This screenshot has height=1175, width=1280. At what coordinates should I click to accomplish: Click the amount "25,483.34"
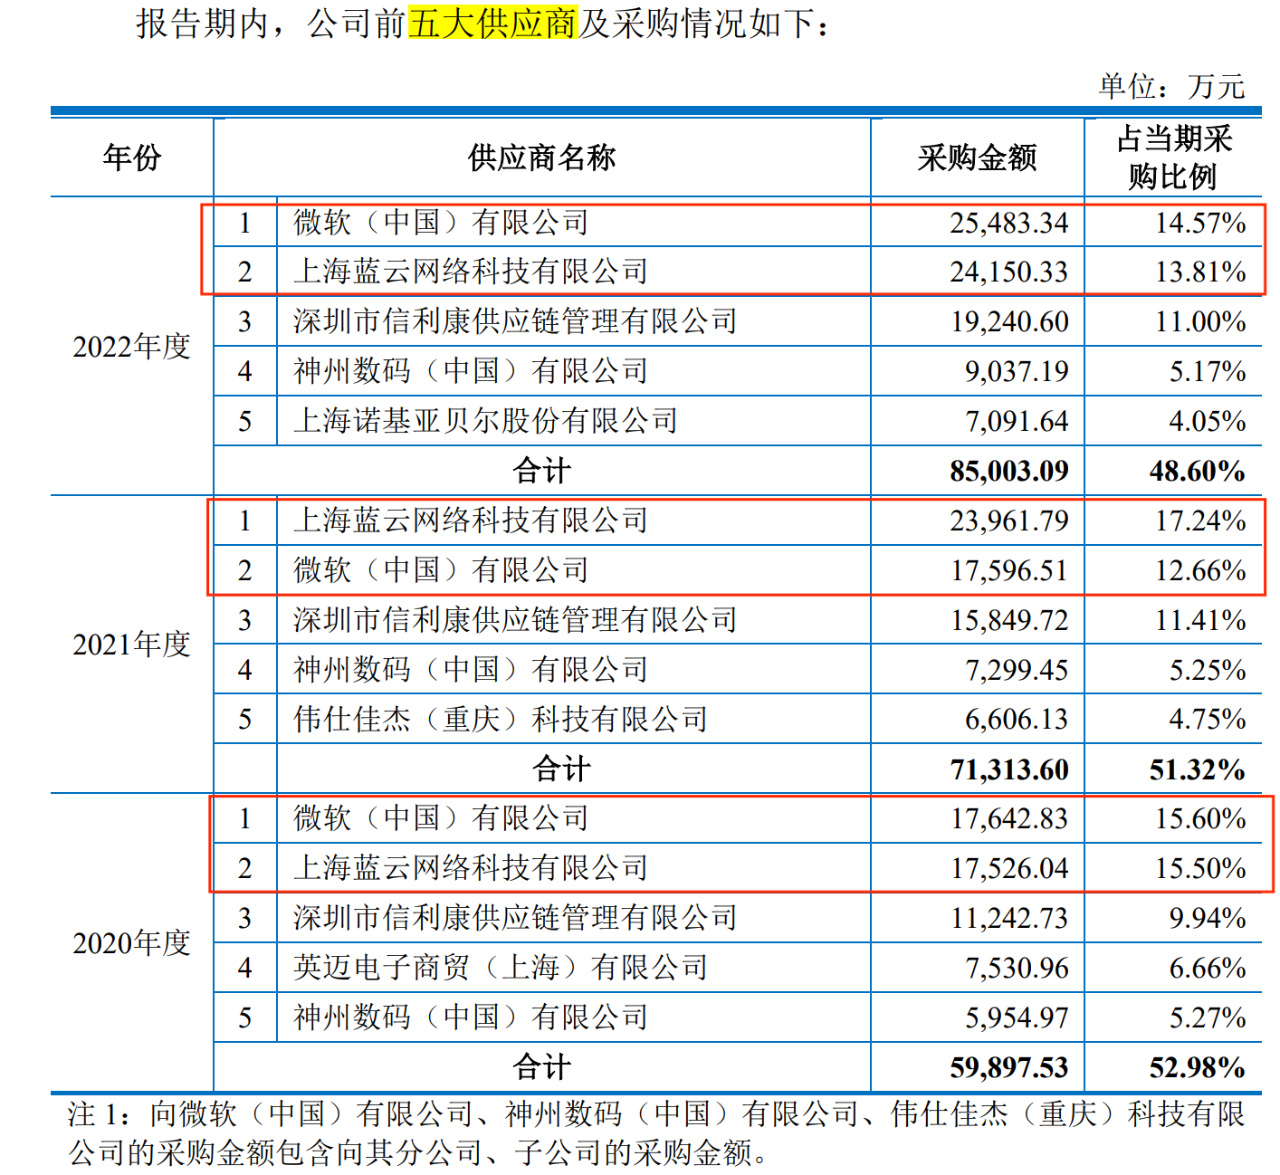coord(1009,222)
